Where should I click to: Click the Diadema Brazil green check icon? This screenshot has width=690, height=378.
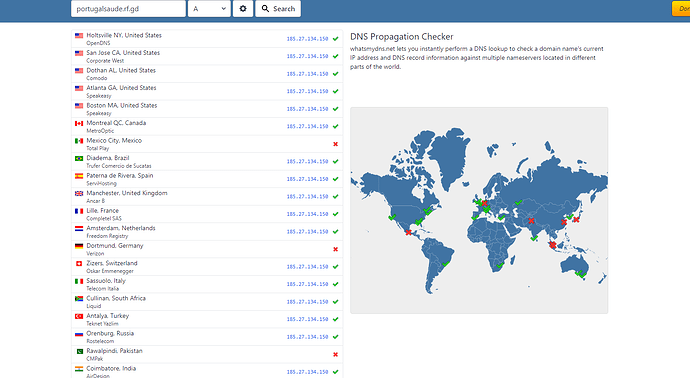point(336,161)
